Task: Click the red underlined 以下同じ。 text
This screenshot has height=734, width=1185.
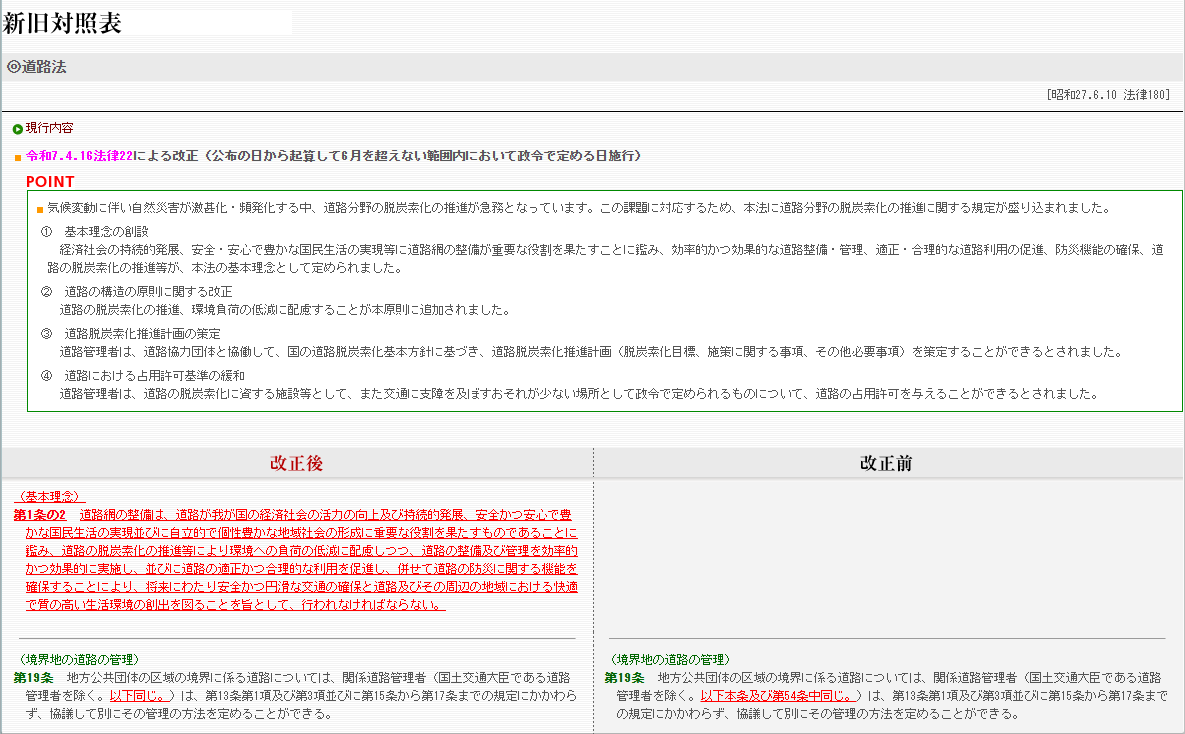Action: pos(139,695)
